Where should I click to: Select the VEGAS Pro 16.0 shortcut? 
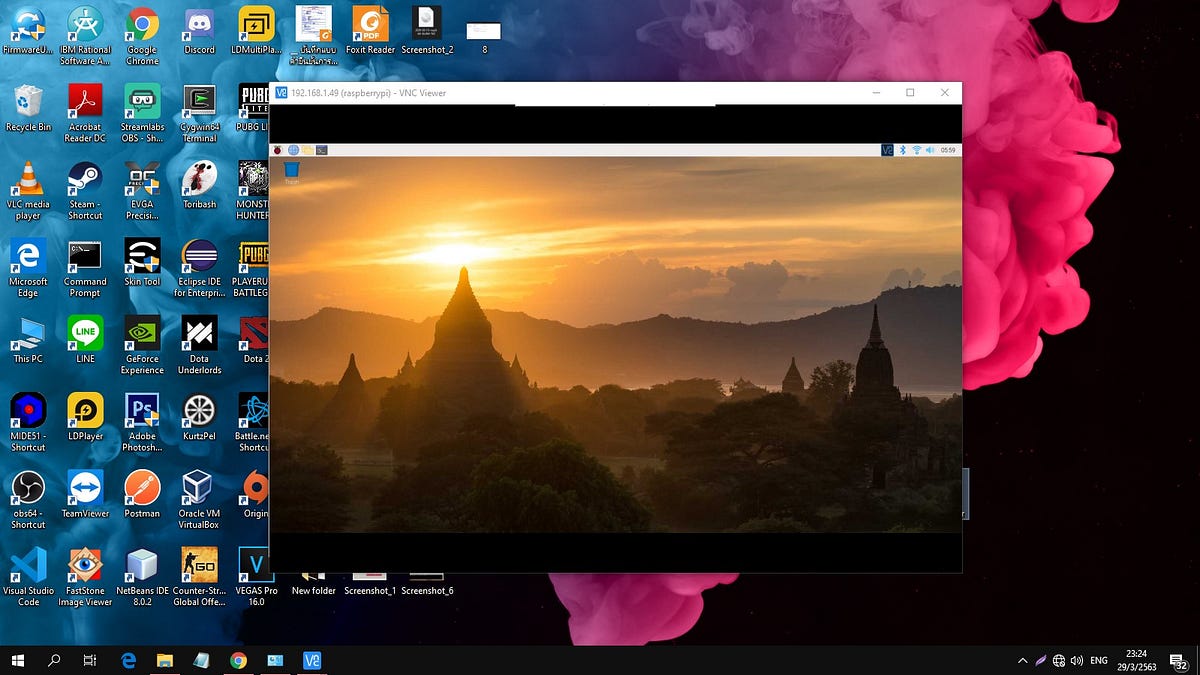point(256,577)
